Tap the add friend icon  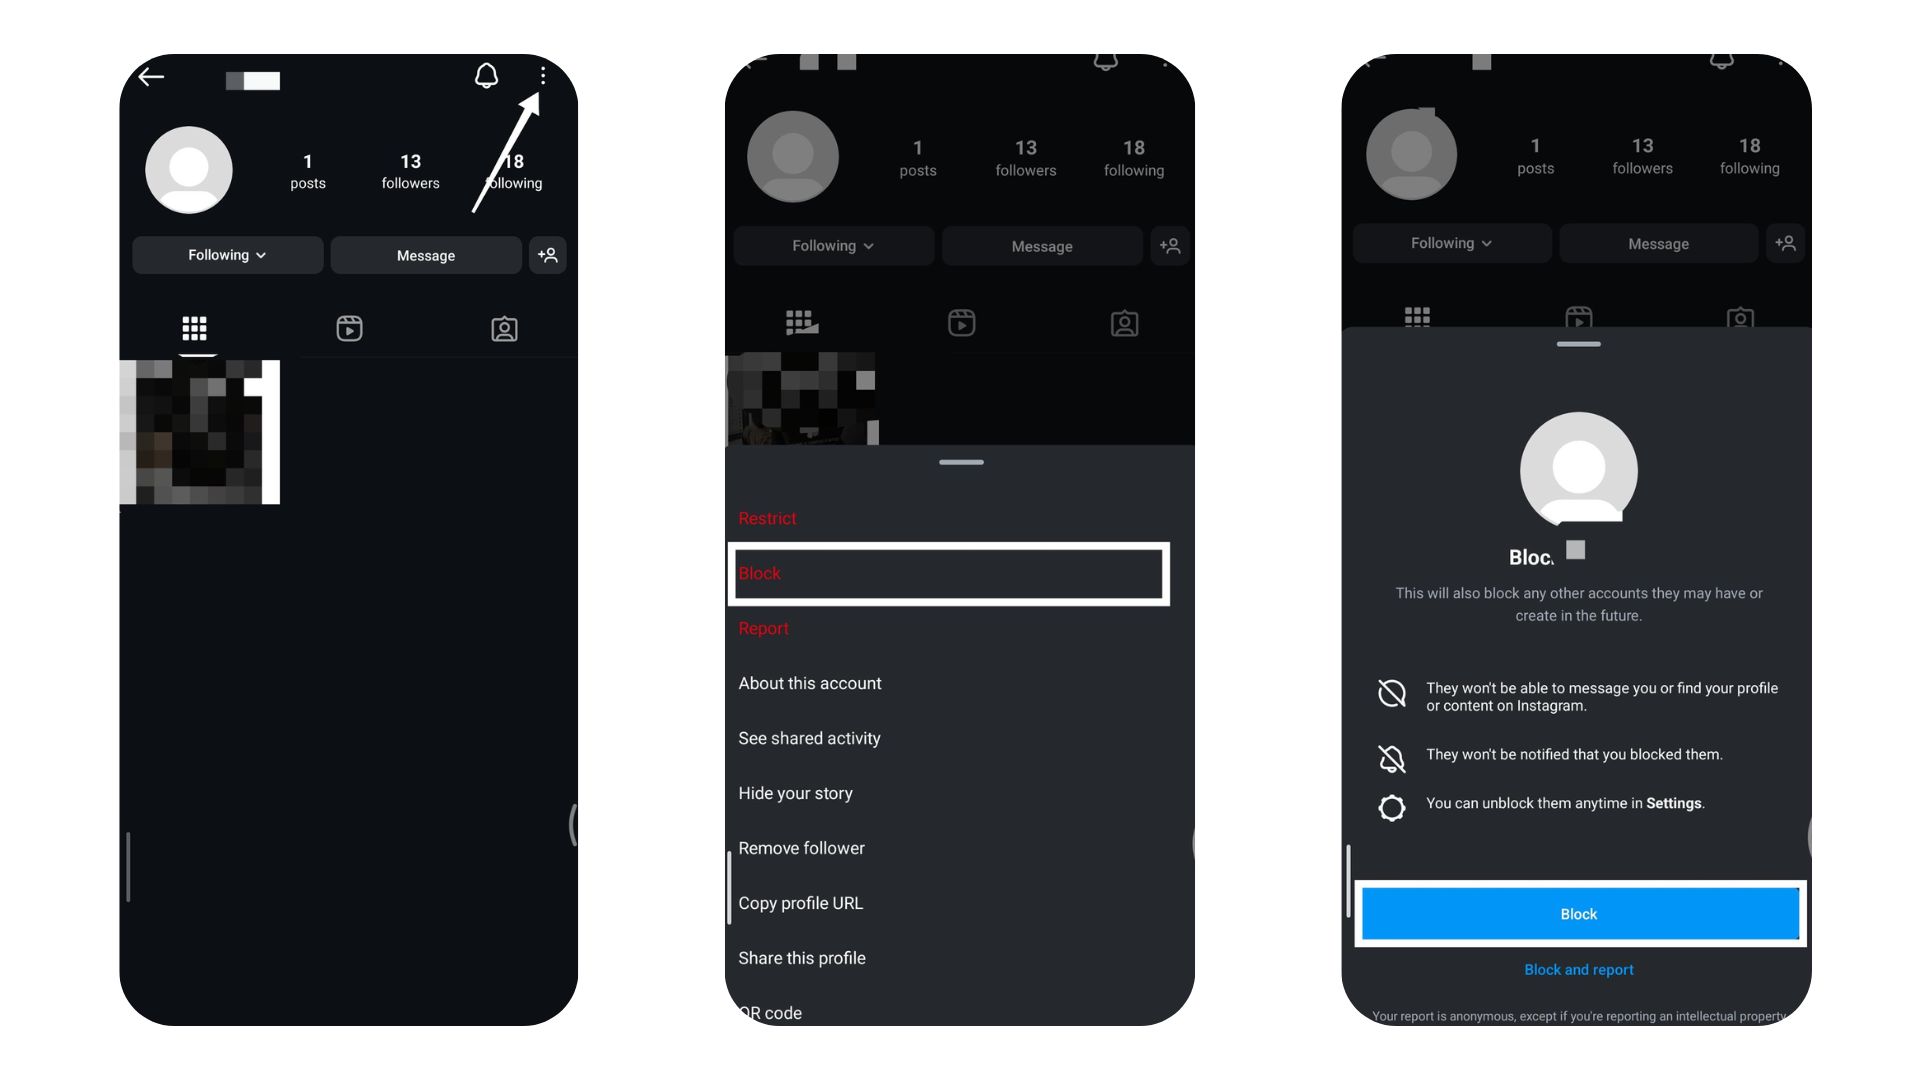(x=550, y=255)
